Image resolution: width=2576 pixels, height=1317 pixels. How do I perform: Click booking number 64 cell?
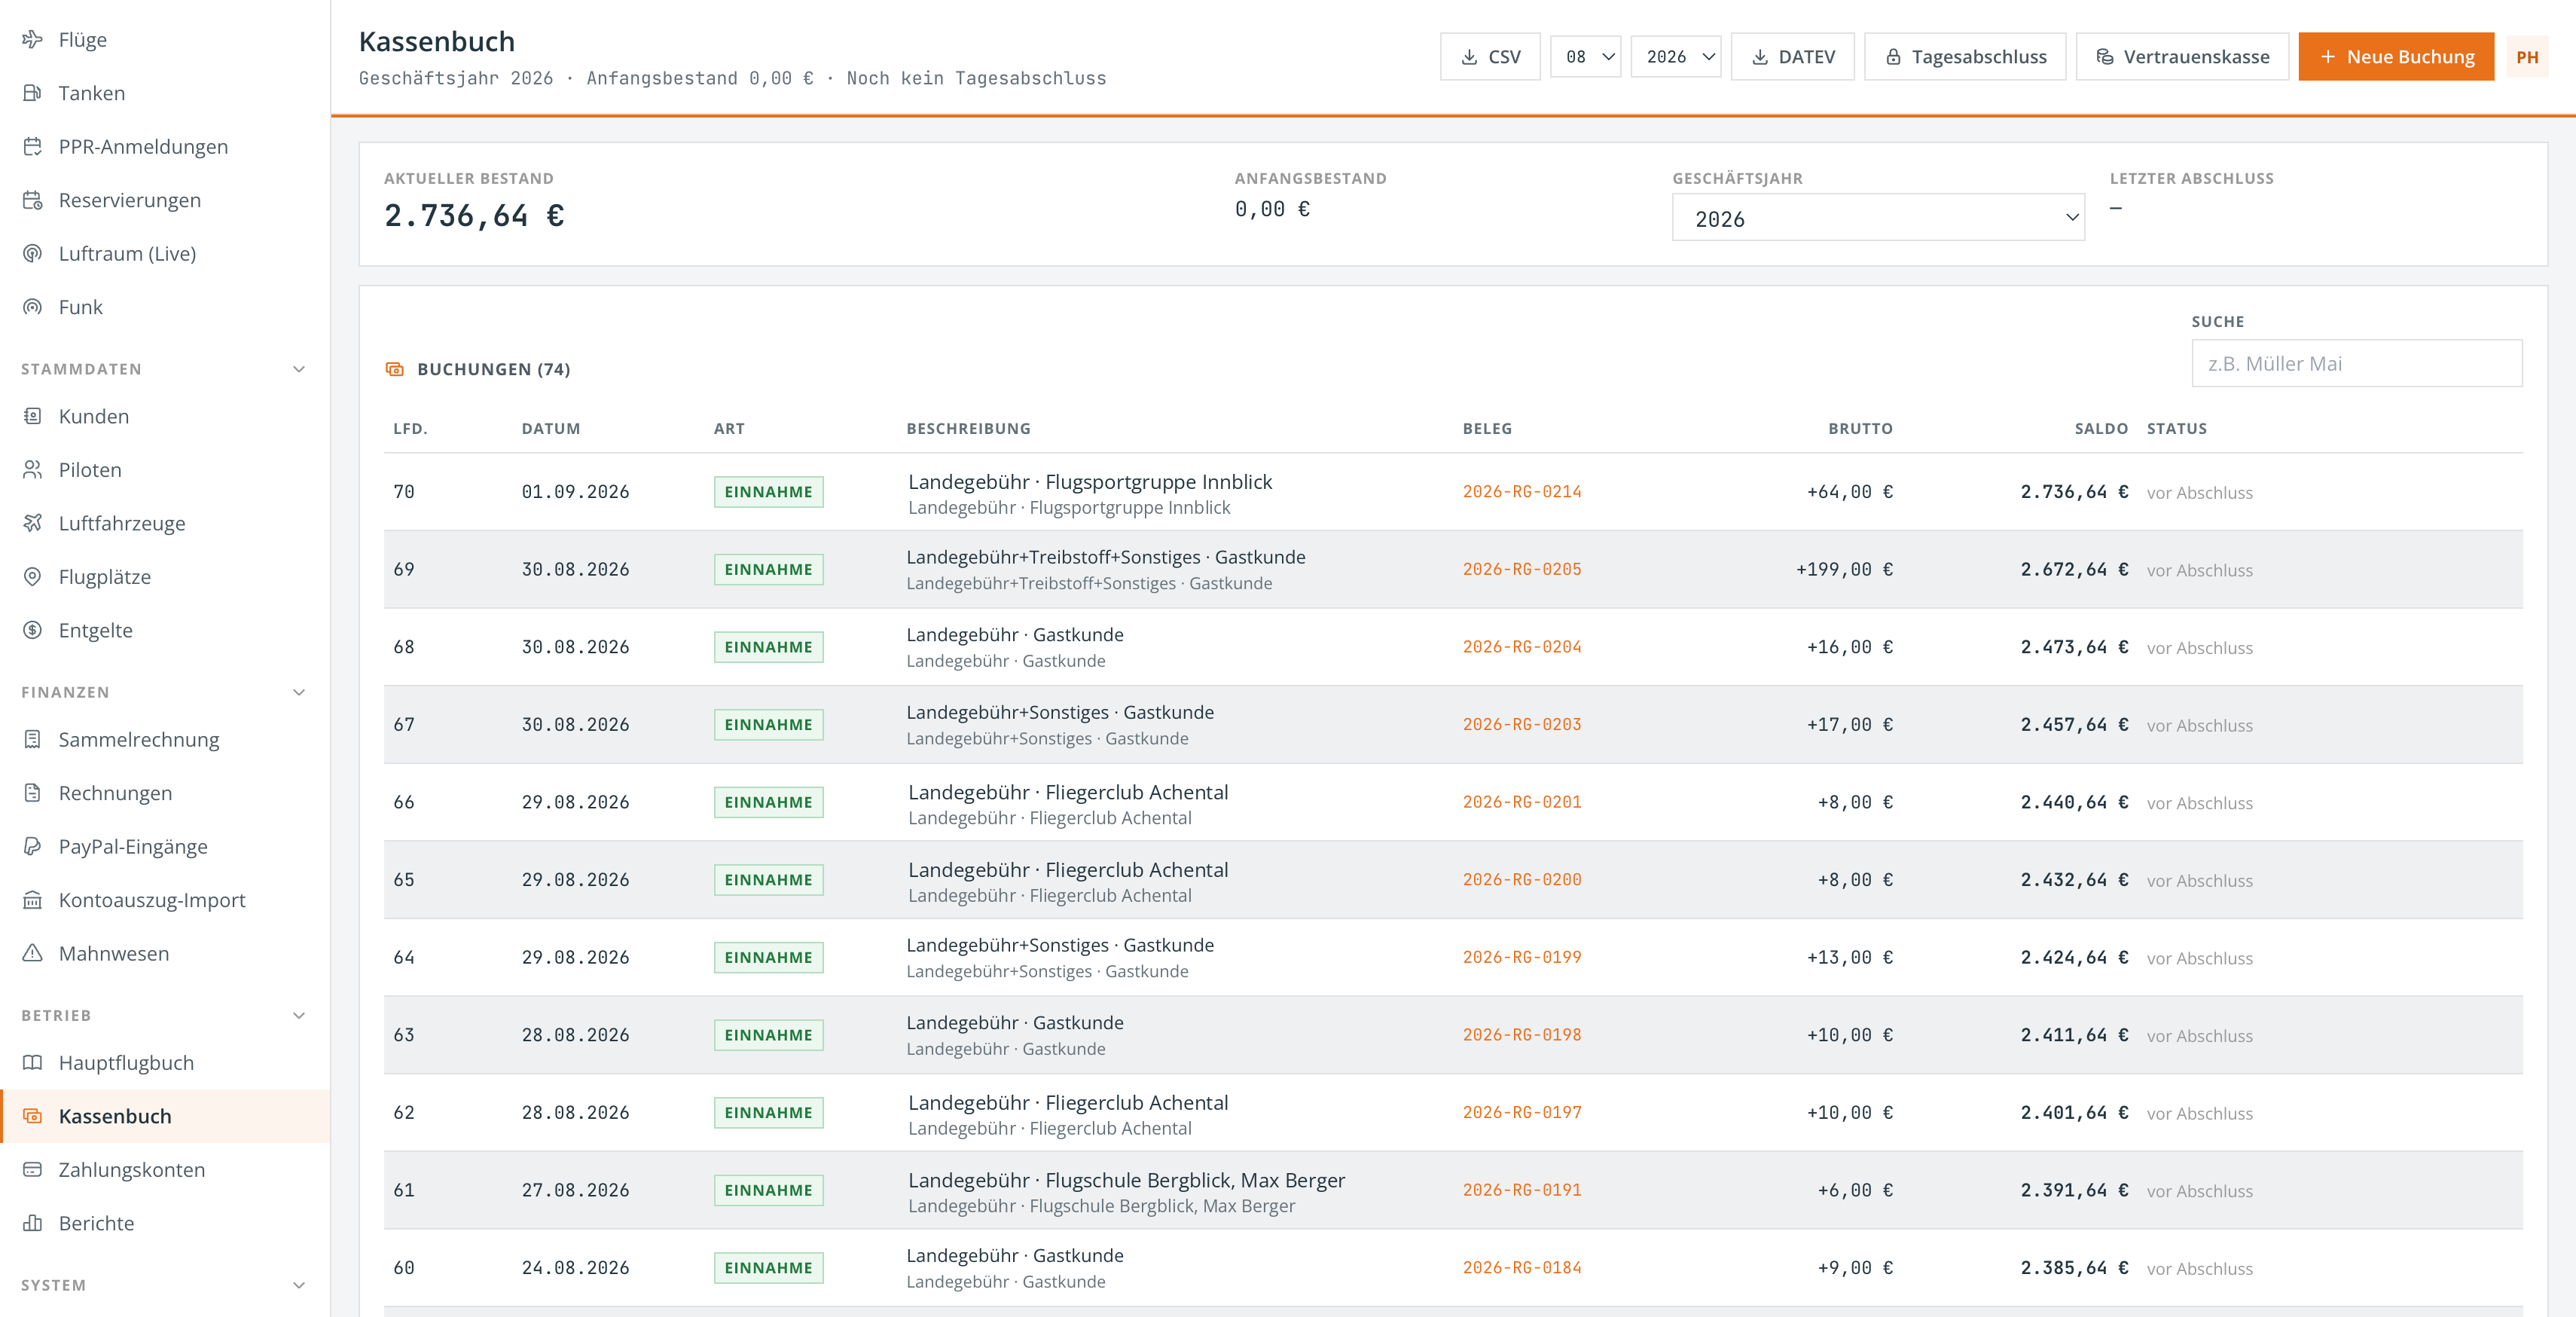[x=404, y=957]
